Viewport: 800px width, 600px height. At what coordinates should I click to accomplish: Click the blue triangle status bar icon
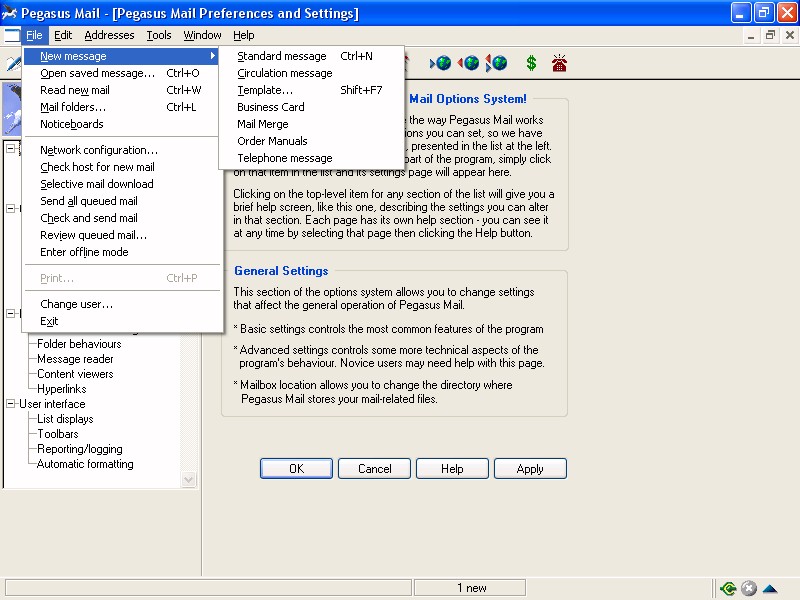click(770, 589)
